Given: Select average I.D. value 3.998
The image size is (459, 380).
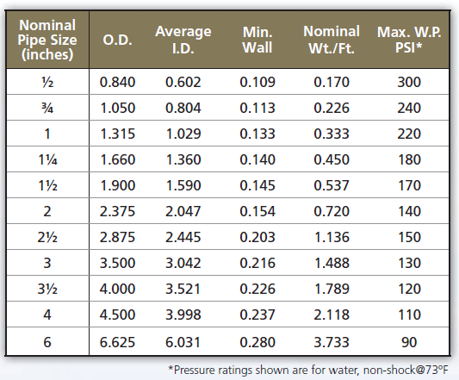Looking at the screenshot, I should coord(183,315).
